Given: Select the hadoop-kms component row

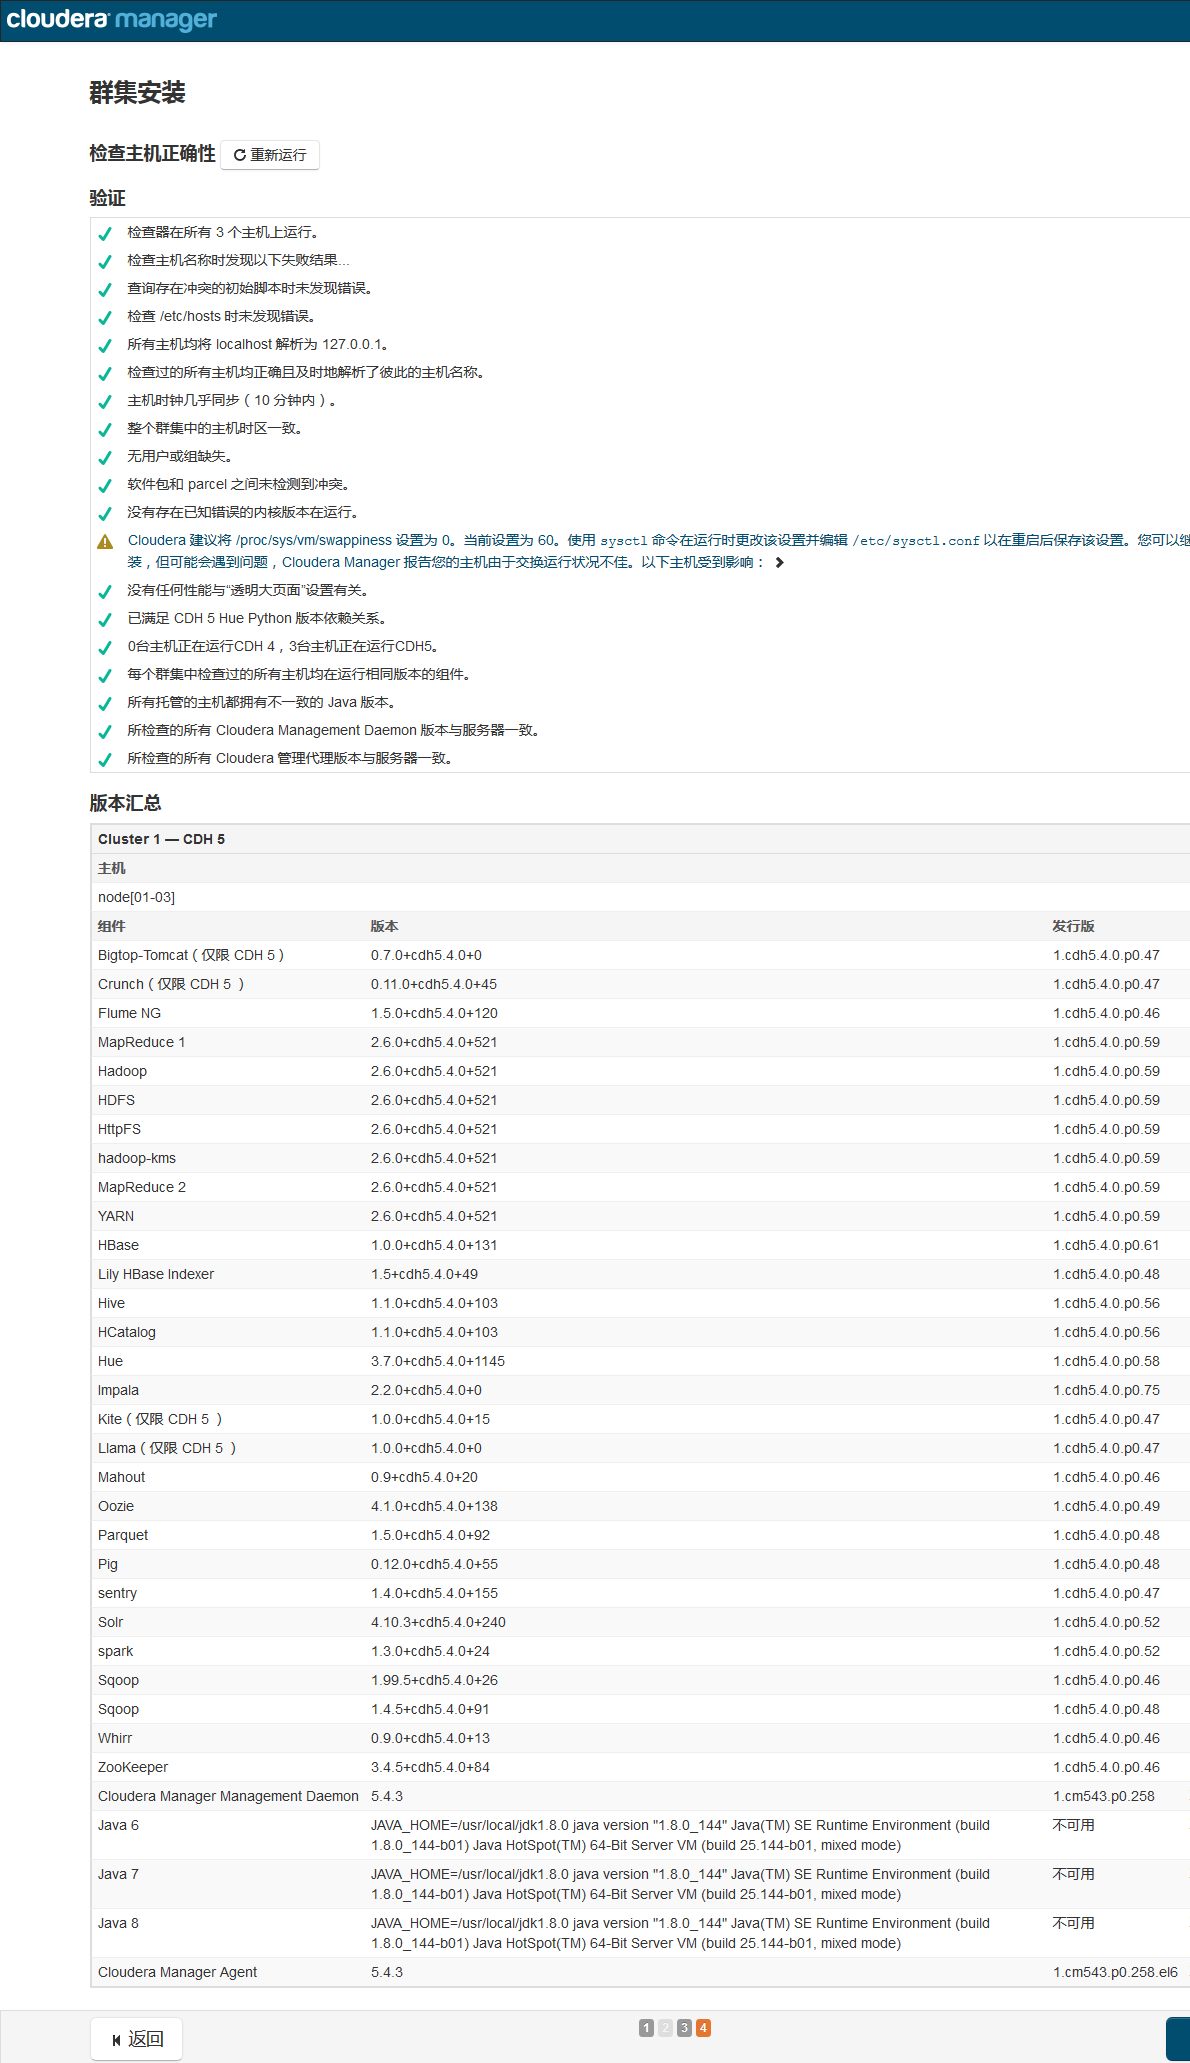Looking at the screenshot, I should click(x=640, y=1158).
